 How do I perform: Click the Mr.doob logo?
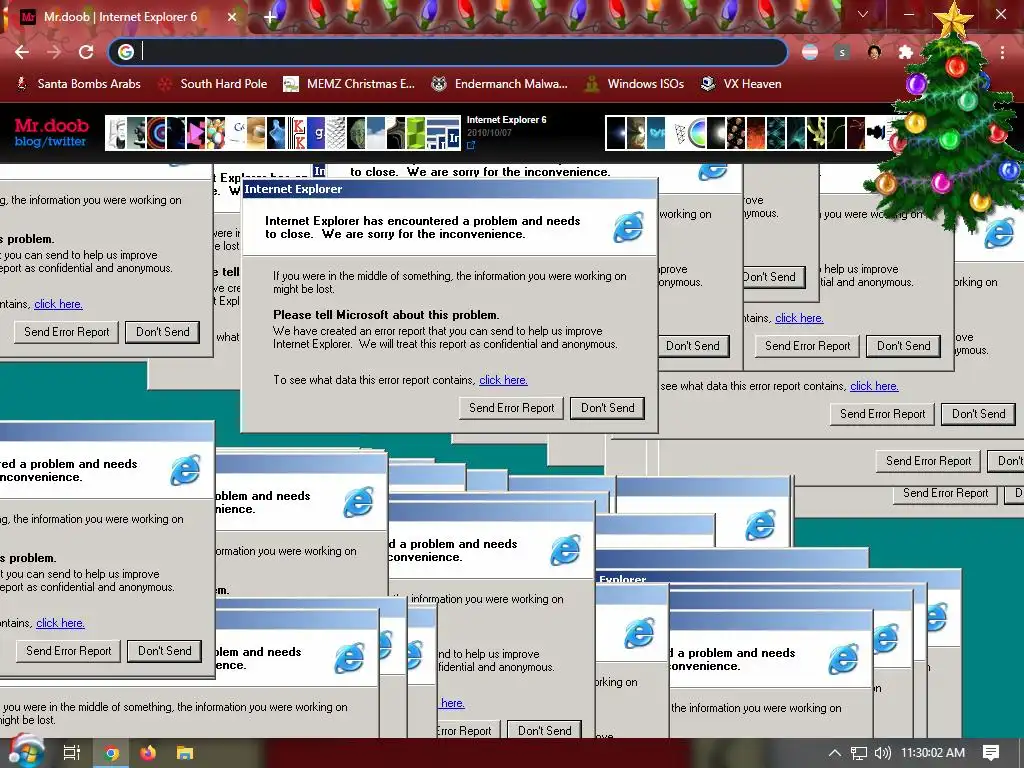(x=51, y=125)
